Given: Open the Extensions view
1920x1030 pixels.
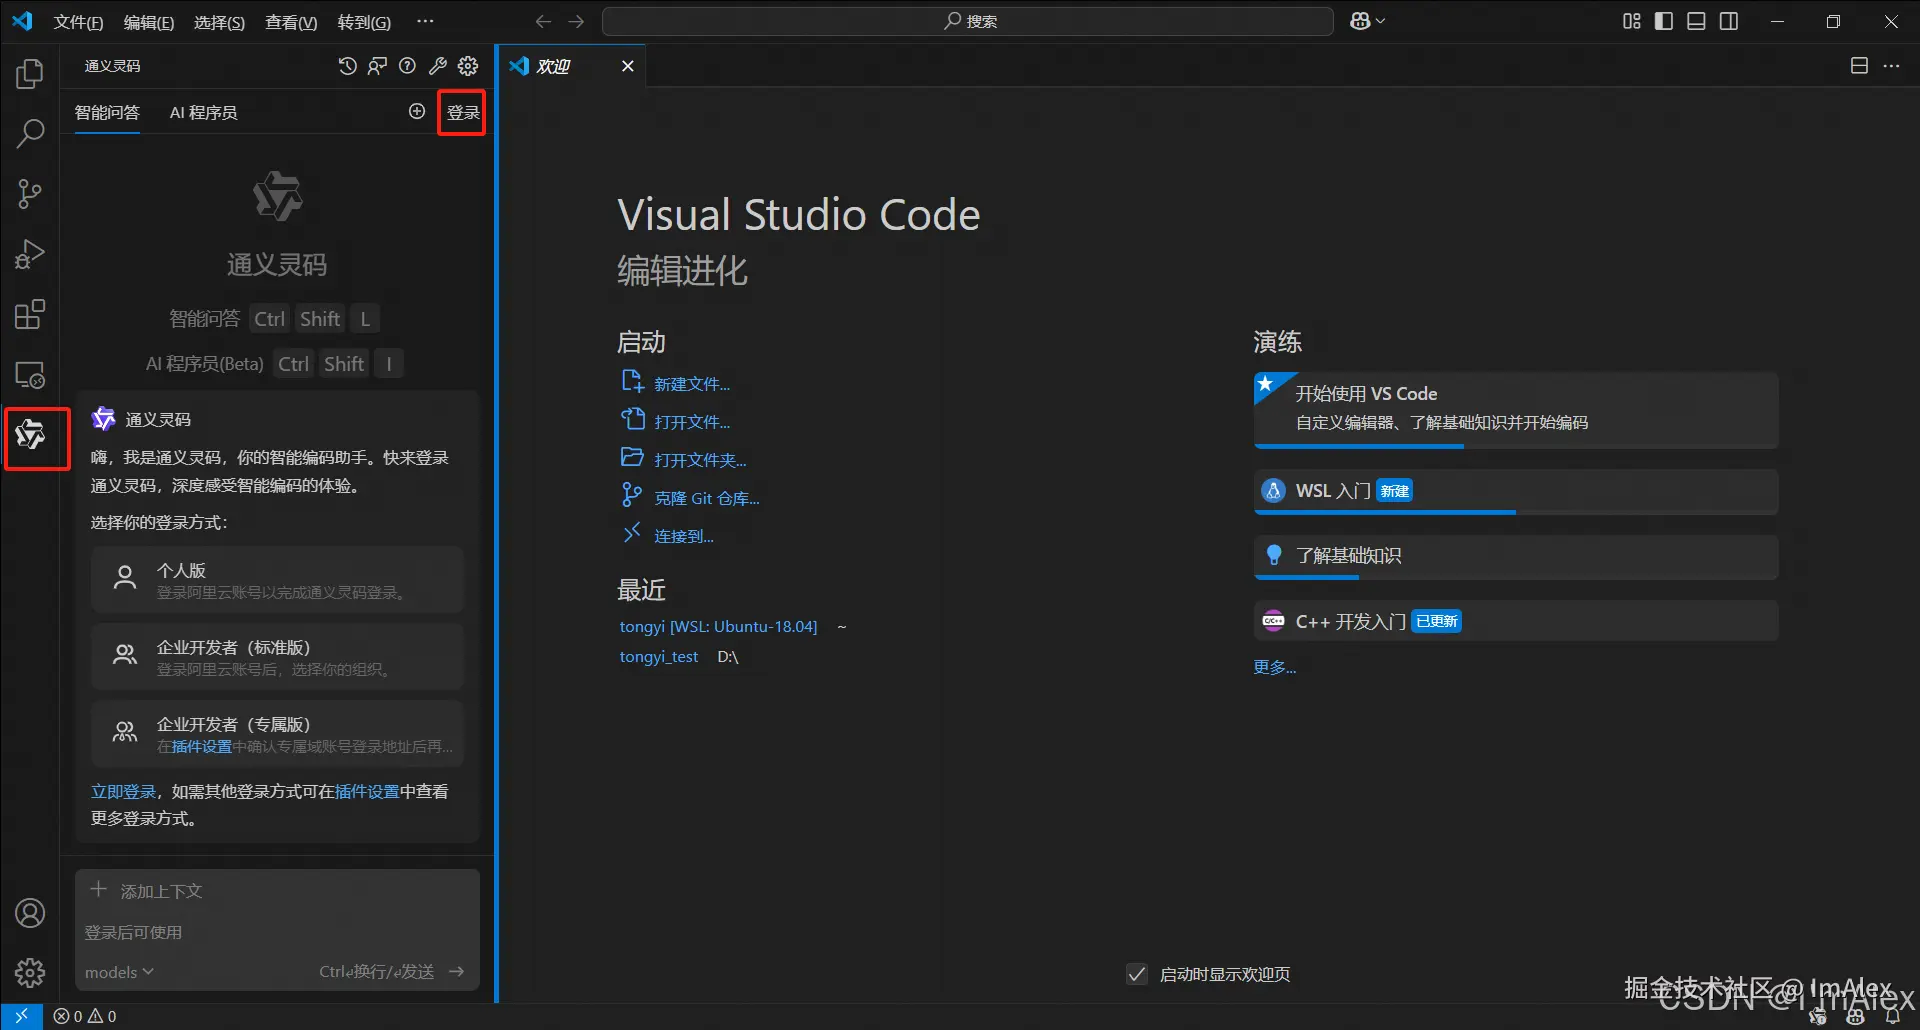Looking at the screenshot, I should click(x=30, y=315).
